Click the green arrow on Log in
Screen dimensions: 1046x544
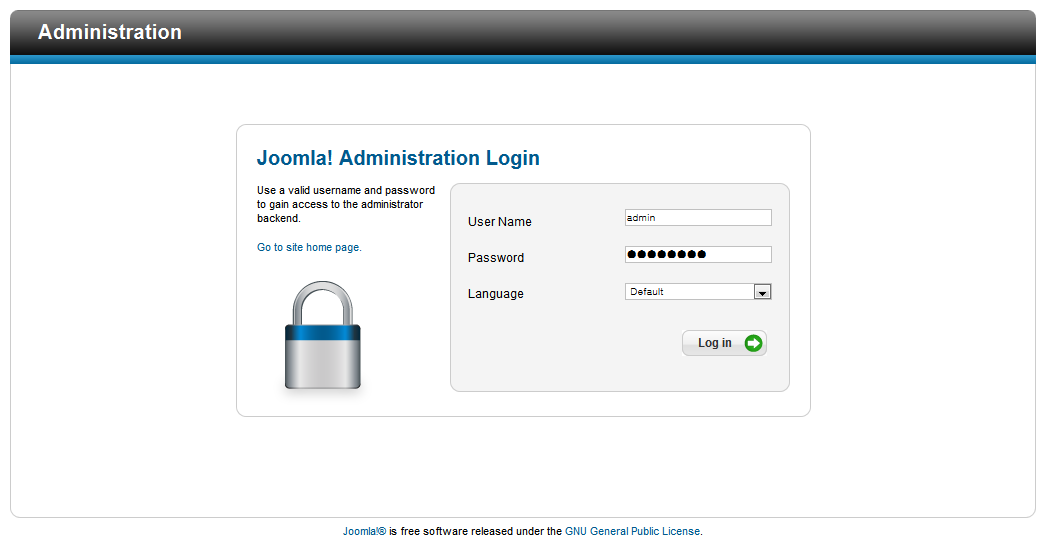pos(754,343)
